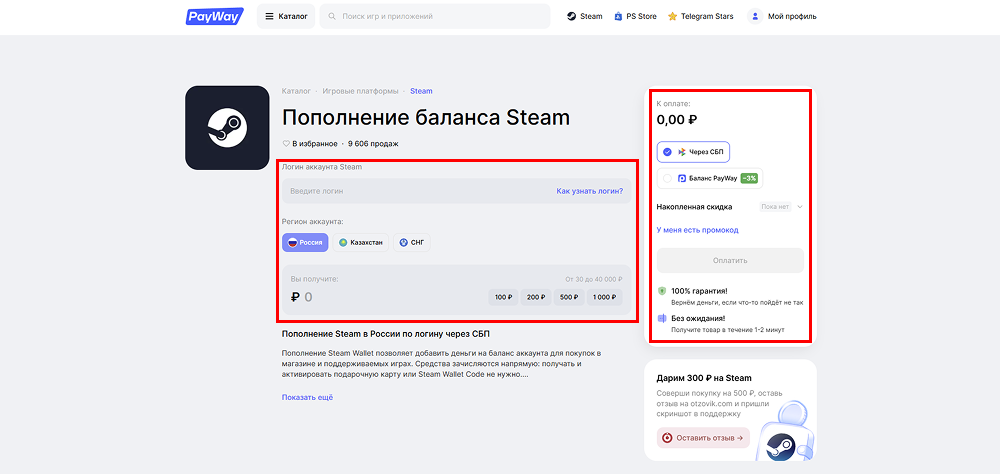Click the PS Store bag icon
The image size is (1000, 474).
click(618, 17)
